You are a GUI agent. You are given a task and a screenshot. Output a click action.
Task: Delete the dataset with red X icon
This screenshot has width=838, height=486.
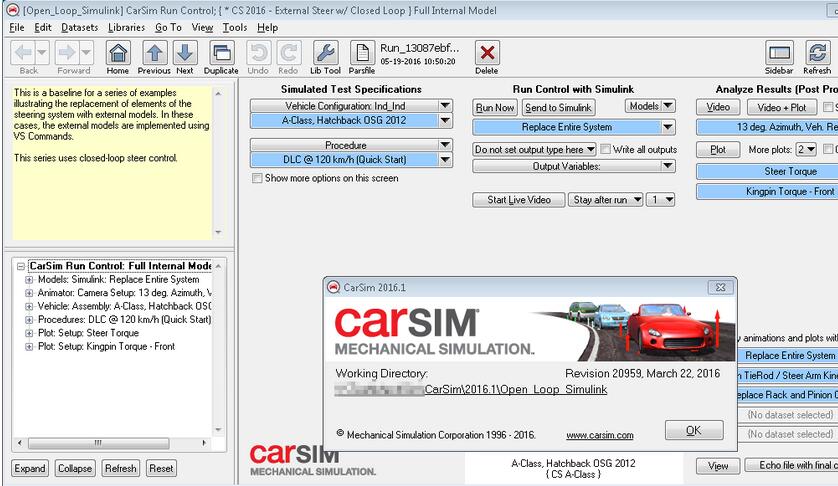487,53
